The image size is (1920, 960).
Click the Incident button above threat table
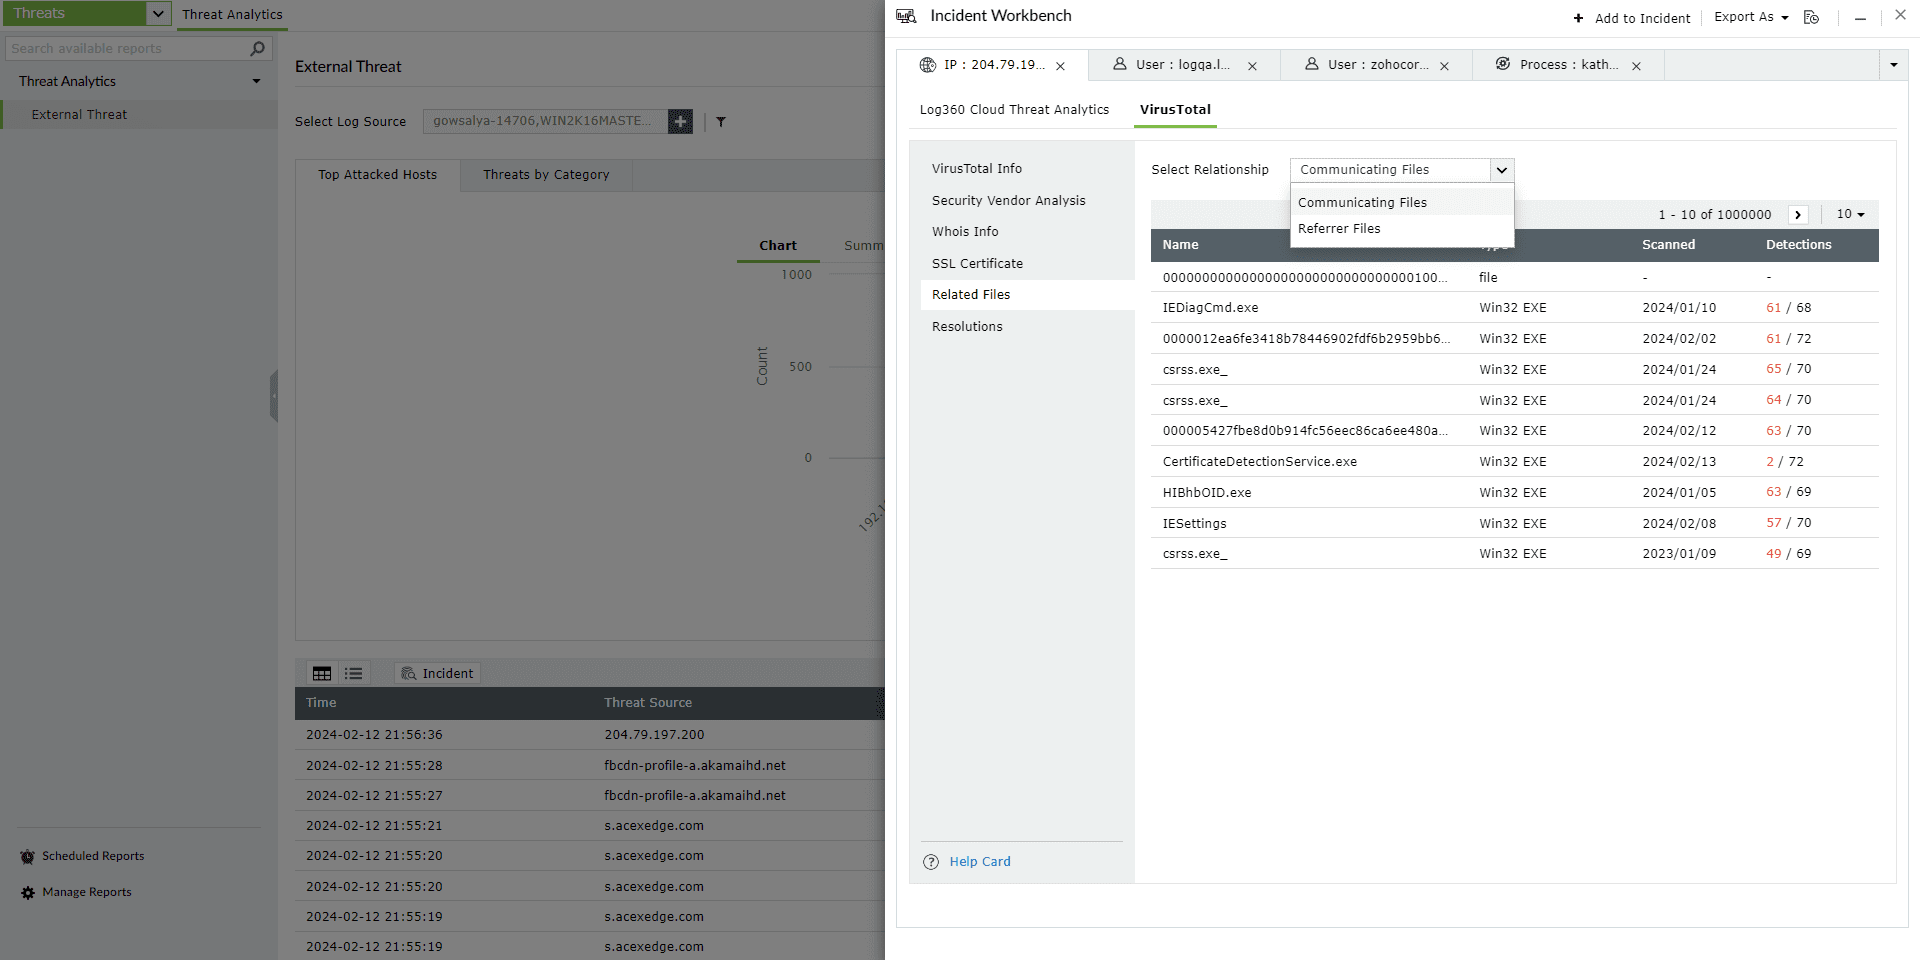point(437,673)
